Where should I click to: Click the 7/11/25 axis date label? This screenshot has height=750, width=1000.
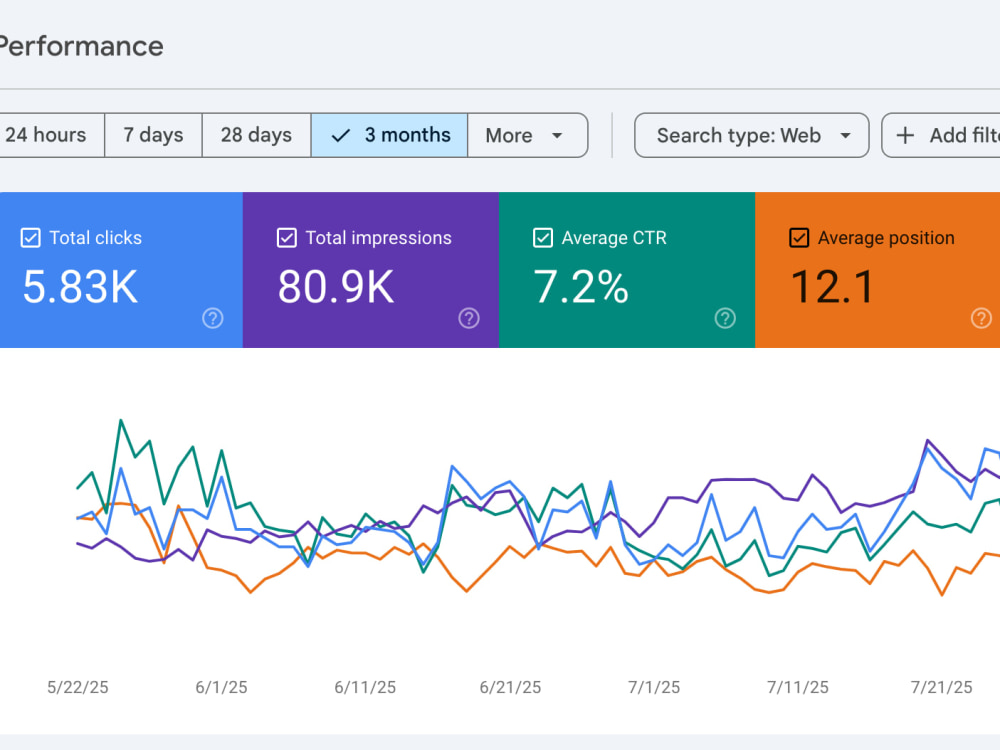pos(798,688)
